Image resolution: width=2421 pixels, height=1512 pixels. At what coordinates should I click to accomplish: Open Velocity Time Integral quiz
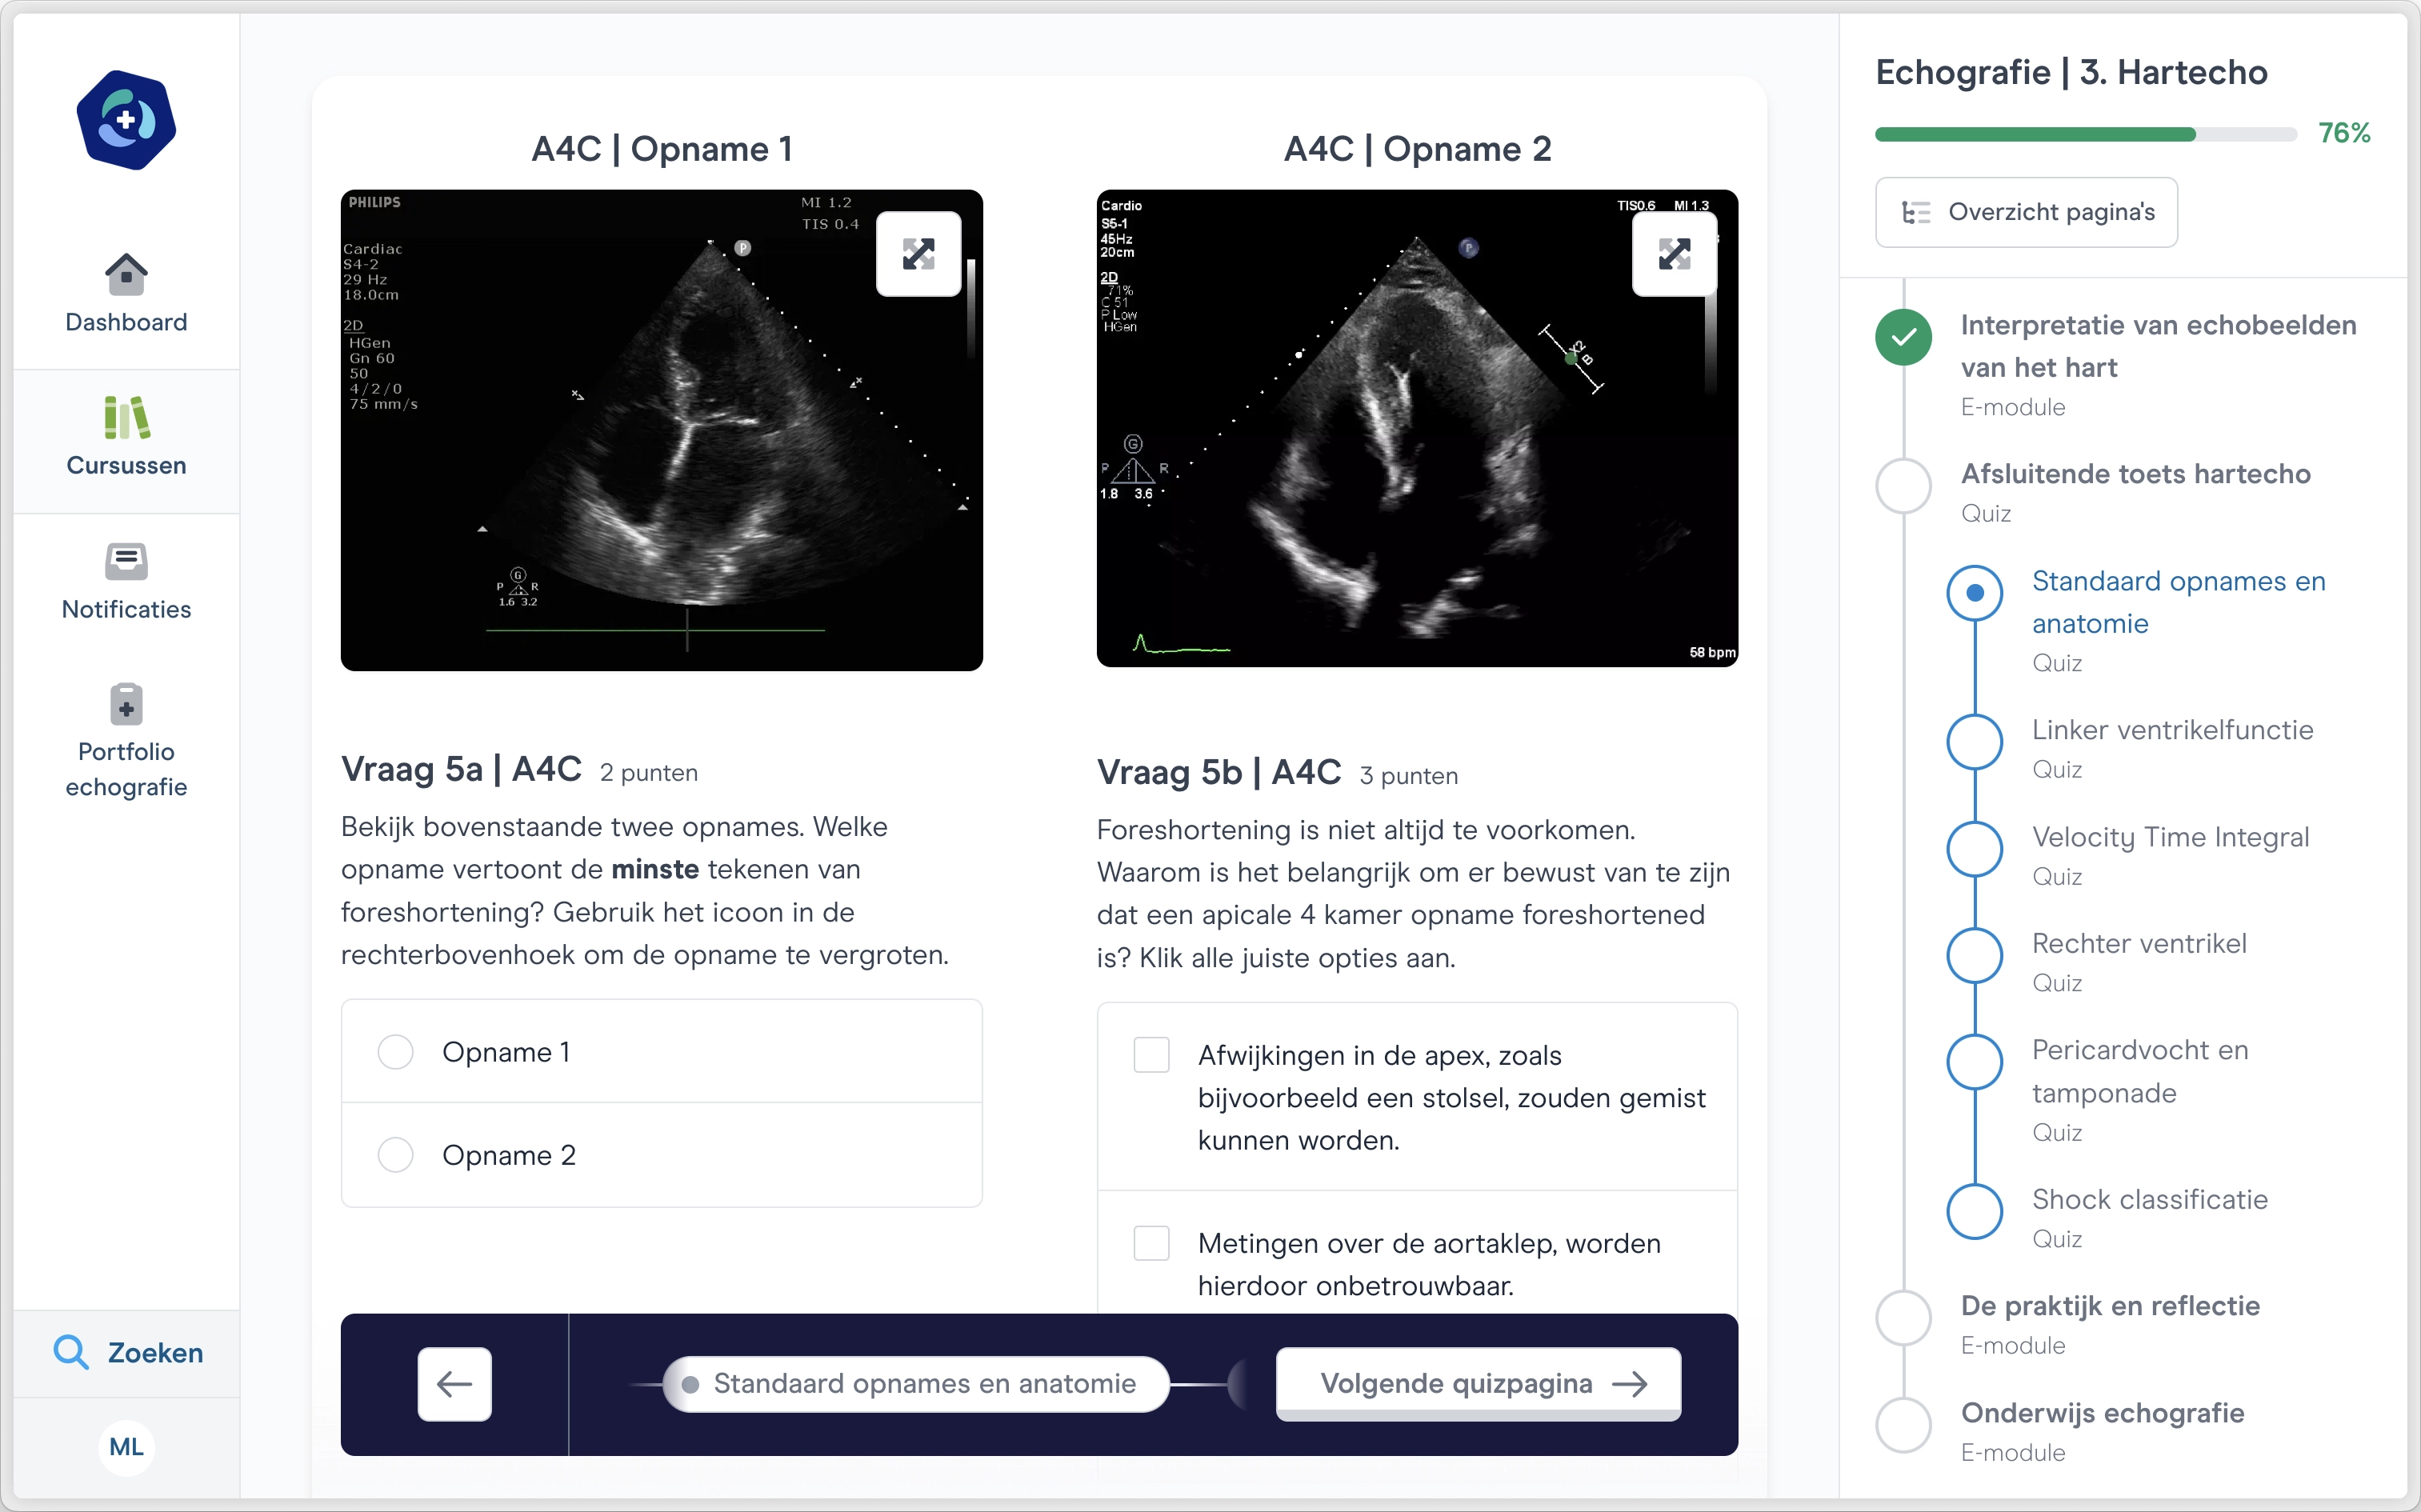point(2170,837)
